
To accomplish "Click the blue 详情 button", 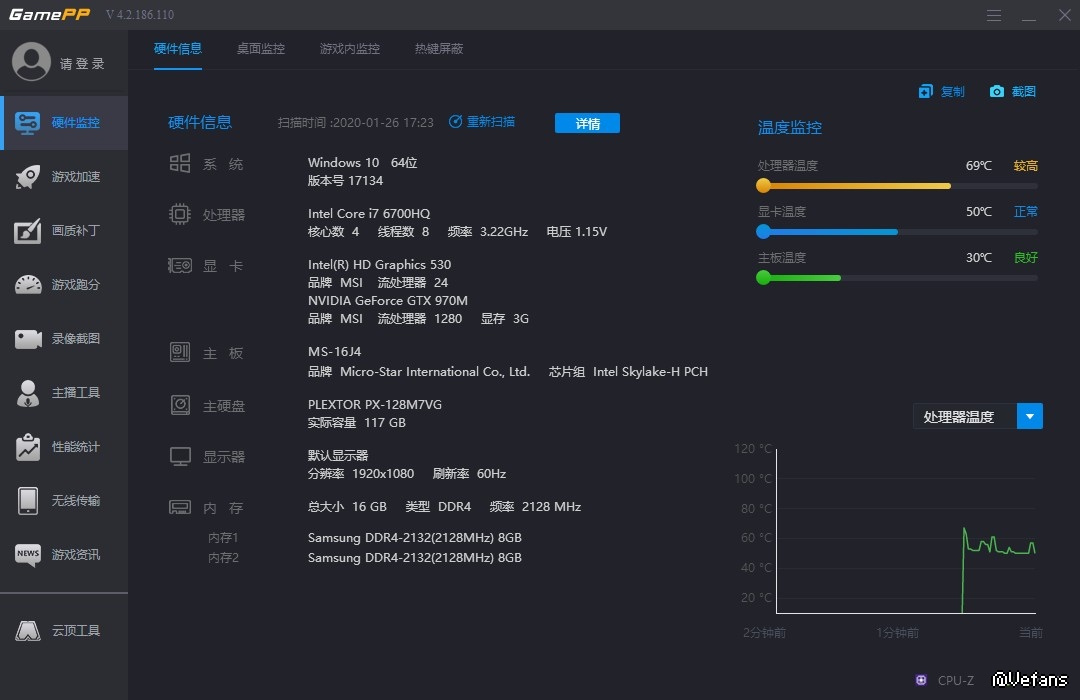I will point(587,123).
